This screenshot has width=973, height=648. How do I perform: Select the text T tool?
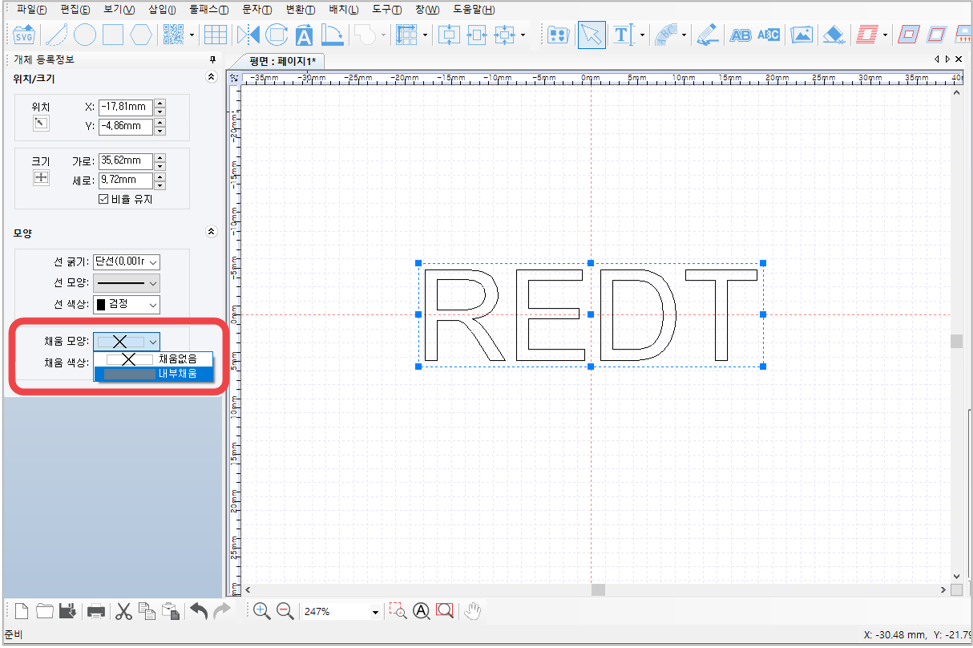pos(623,35)
